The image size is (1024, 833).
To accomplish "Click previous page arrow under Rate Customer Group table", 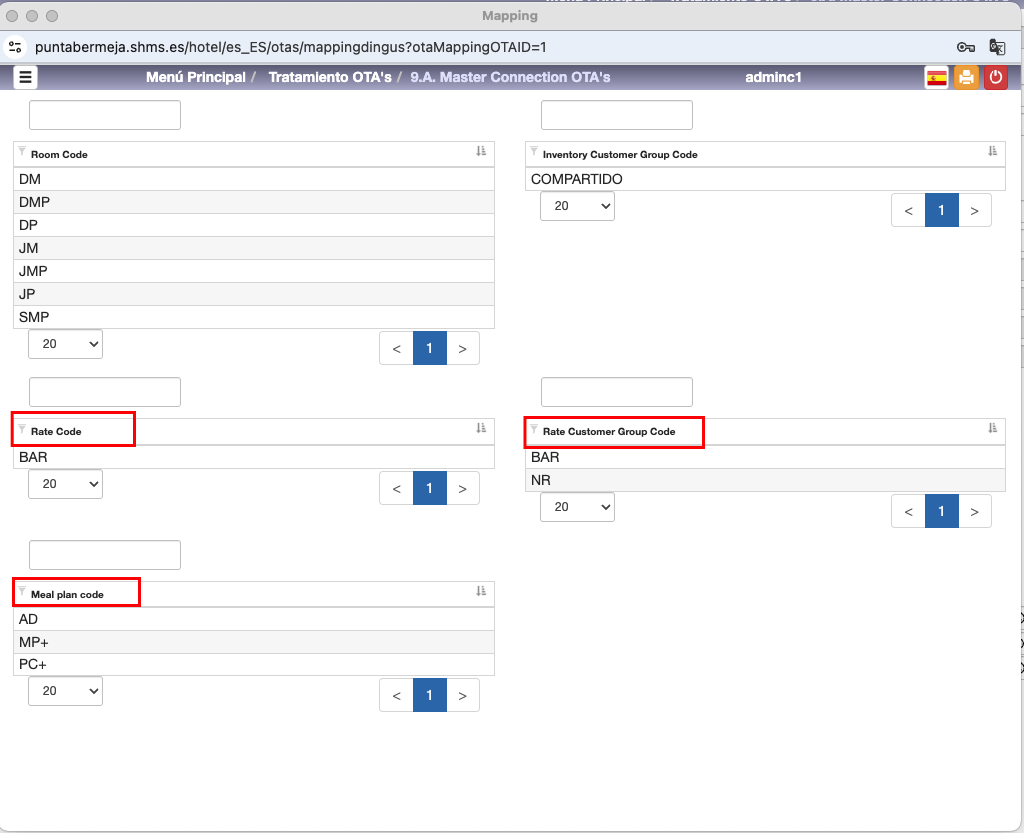I will click(x=908, y=511).
